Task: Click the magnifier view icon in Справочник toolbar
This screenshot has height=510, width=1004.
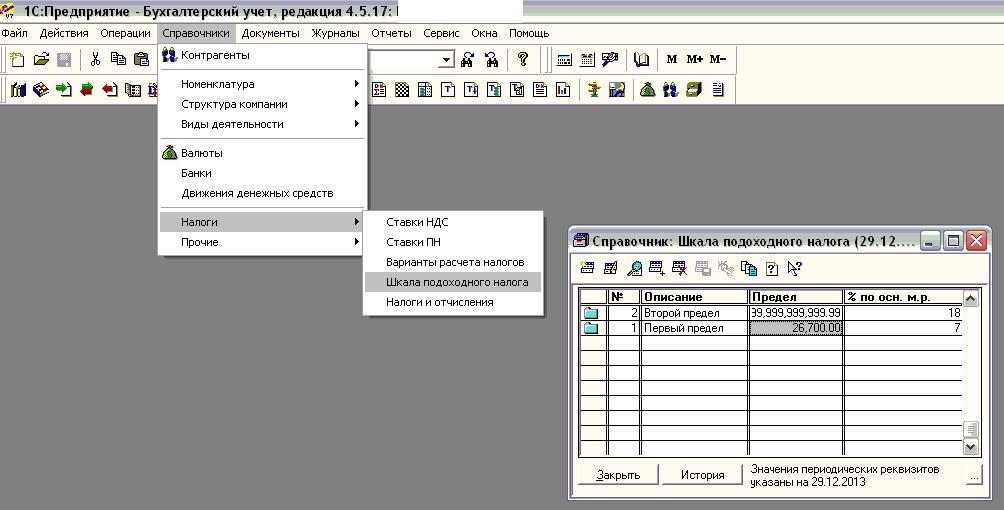Action: [x=634, y=268]
